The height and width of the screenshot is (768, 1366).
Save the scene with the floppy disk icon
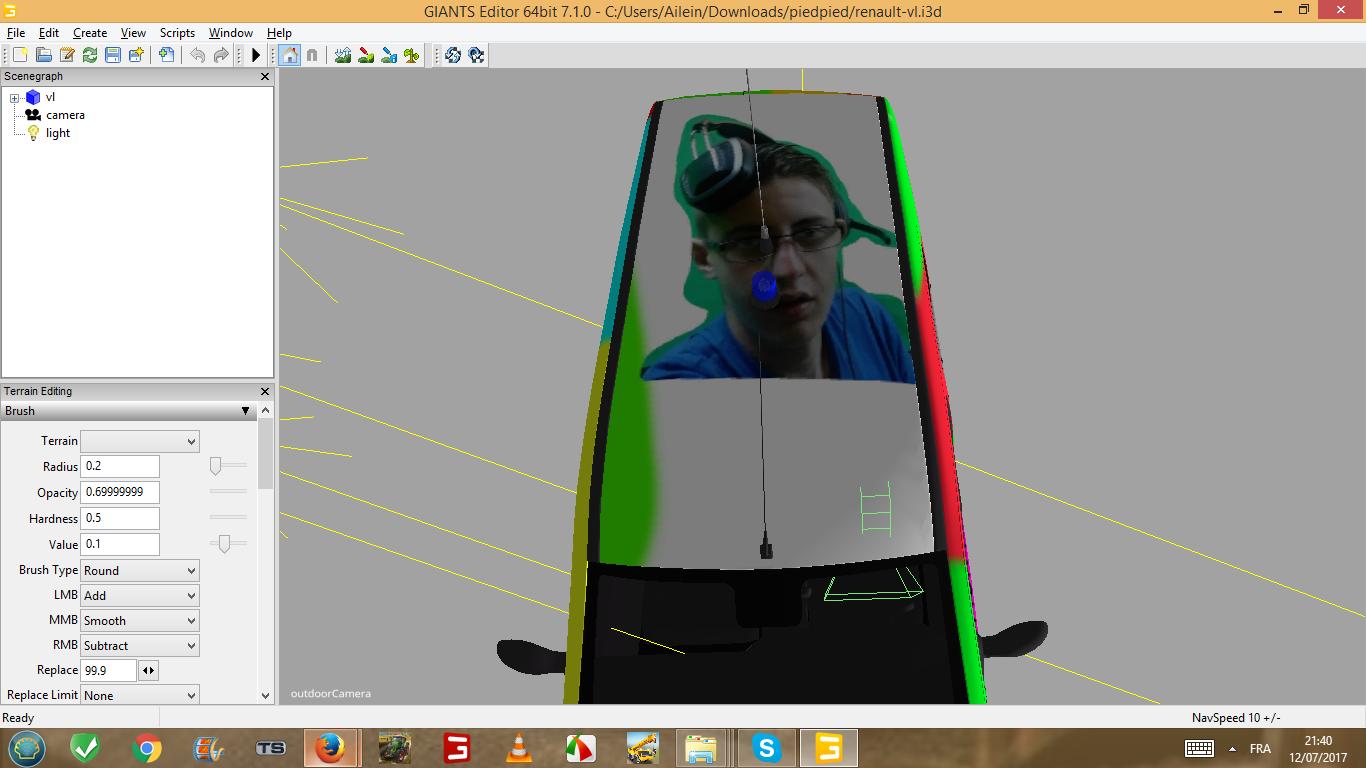113,55
